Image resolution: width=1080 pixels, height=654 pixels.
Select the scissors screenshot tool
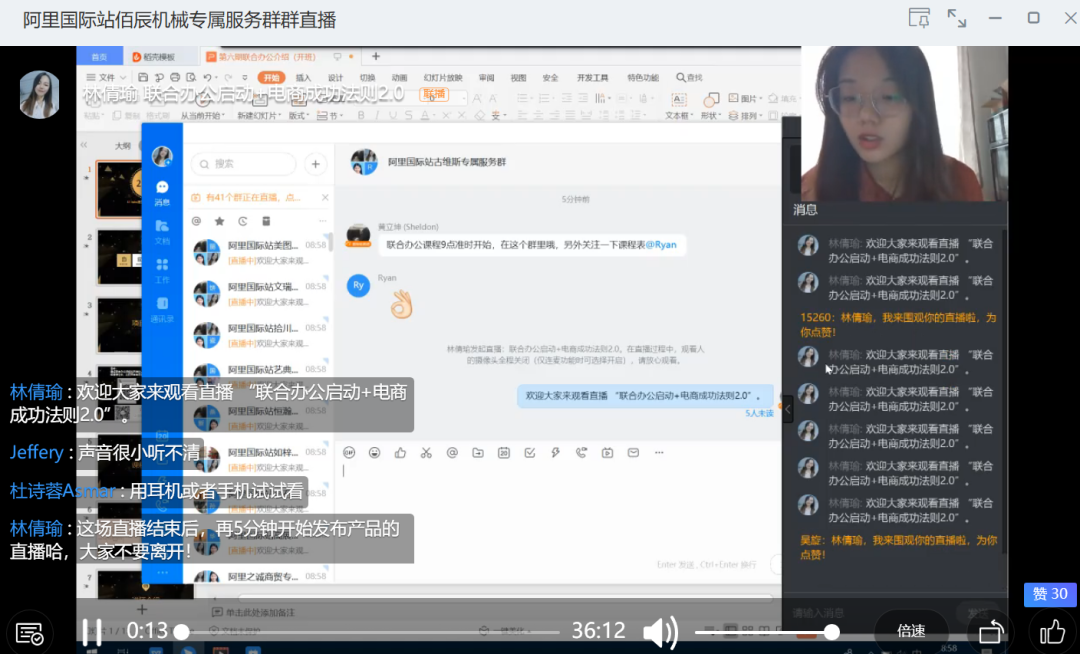(x=426, y=452)
